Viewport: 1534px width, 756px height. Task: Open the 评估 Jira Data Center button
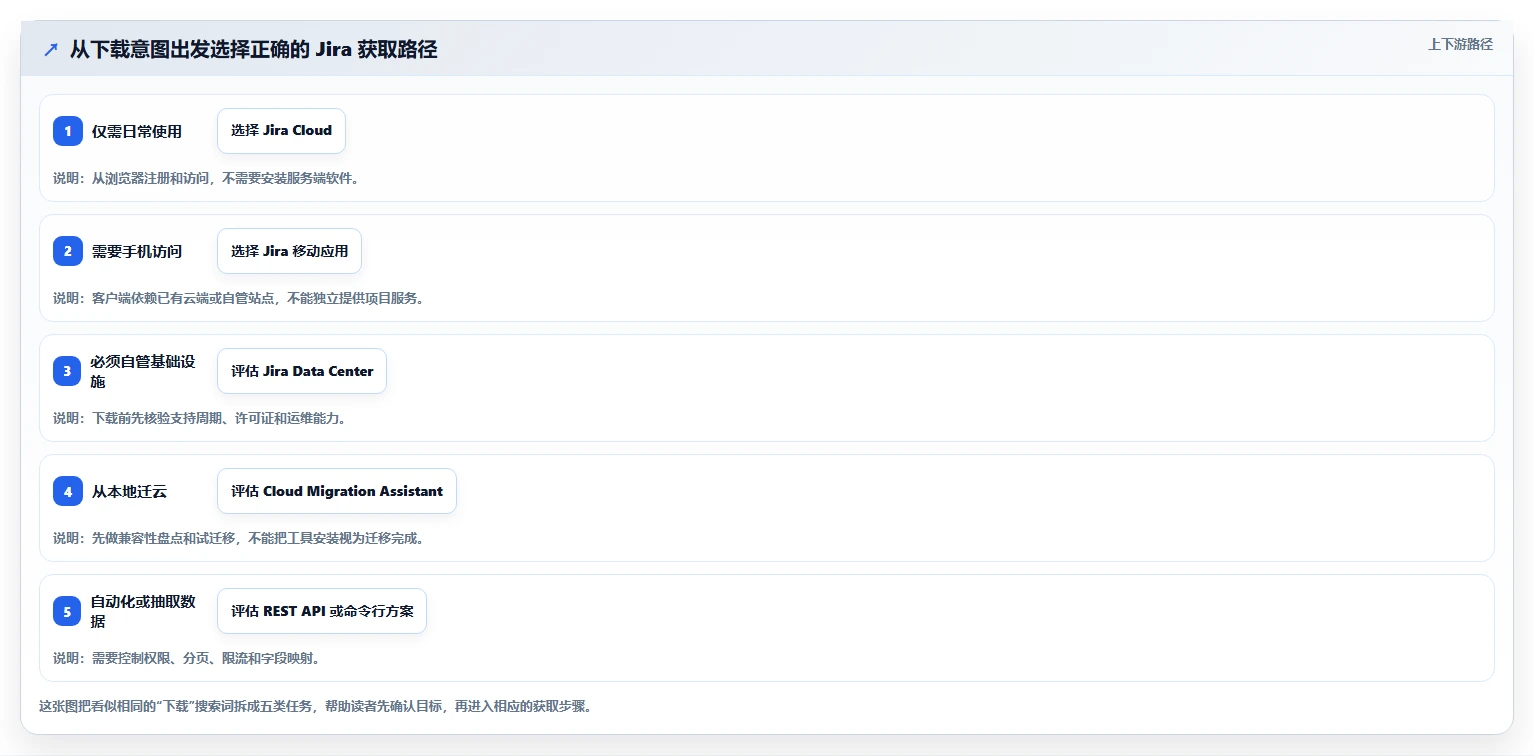point(302,371)
